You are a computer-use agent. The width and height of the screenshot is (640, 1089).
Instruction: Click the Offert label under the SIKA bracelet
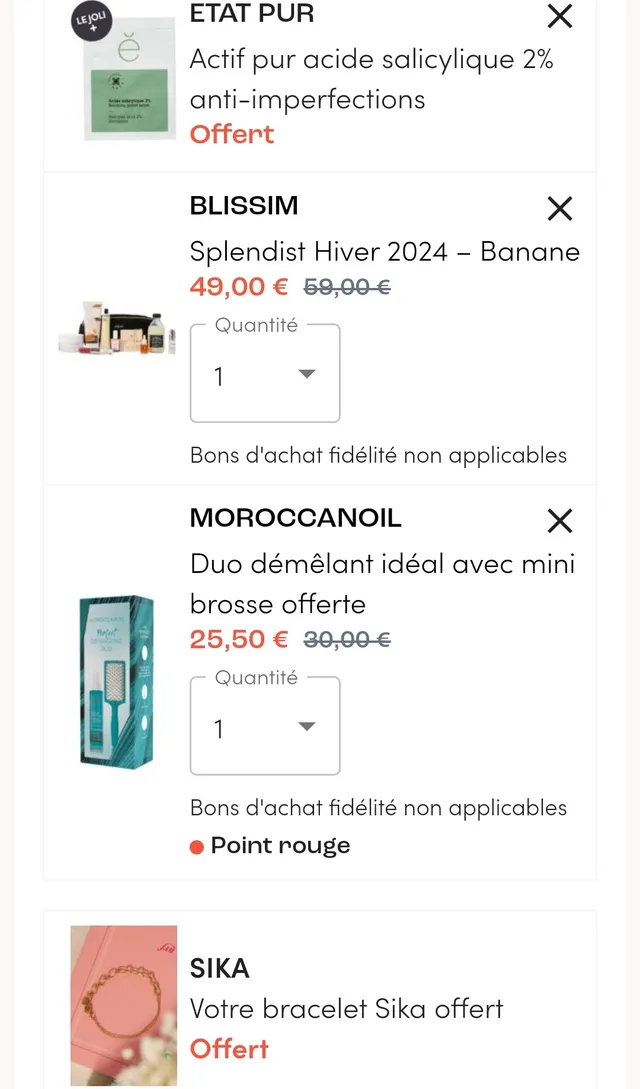pyautogui.click(x=229, y=1049)
